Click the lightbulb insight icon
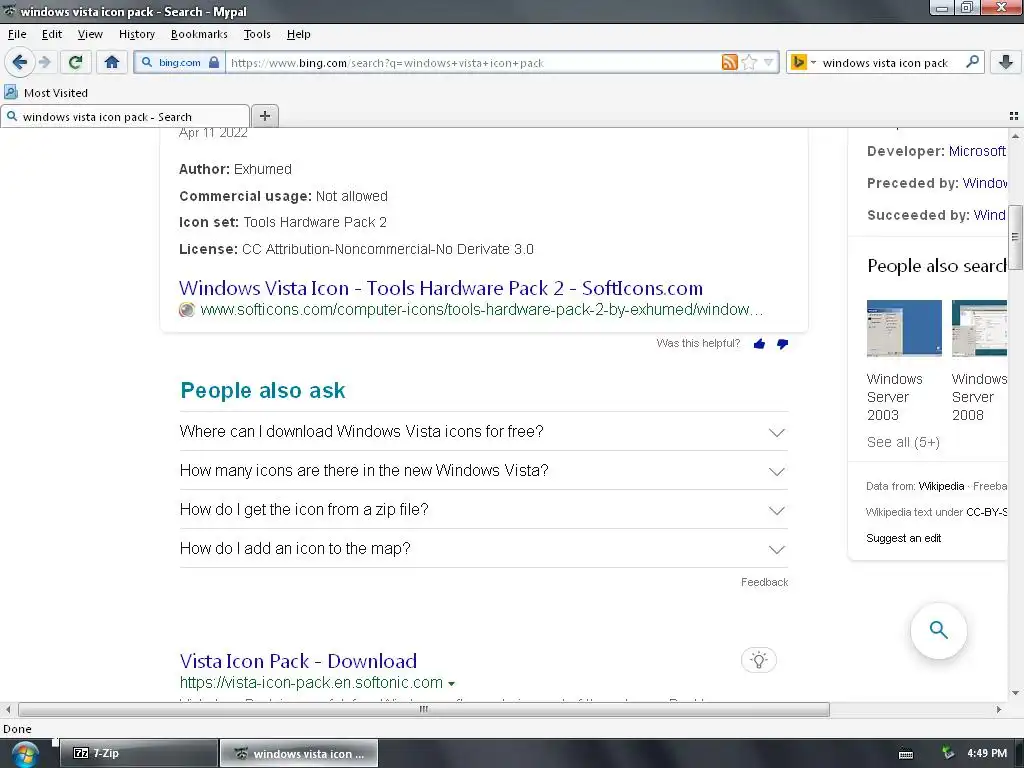Image resolution: width=1024 pixels, height=768 pixels. point(758,660)
